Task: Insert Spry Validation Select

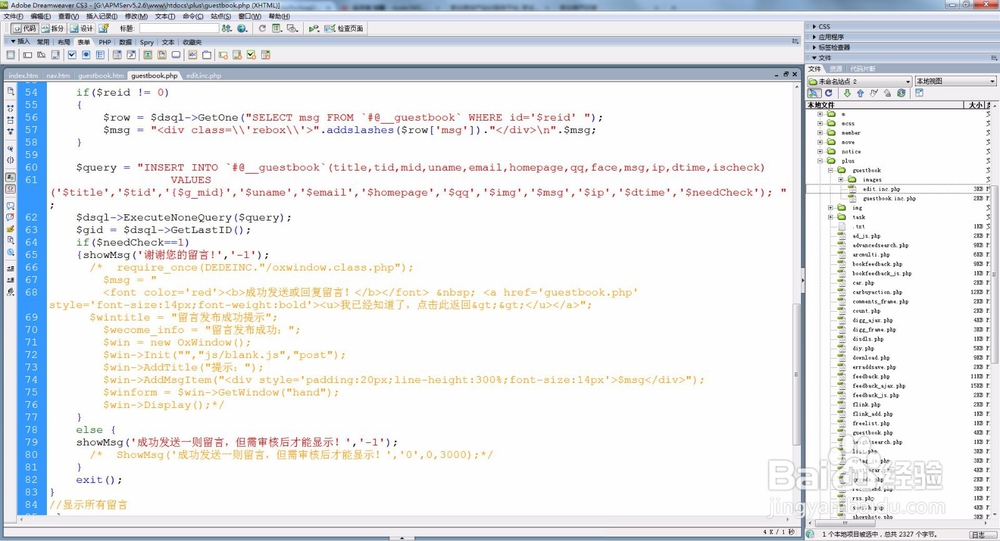Action: pyautogui.click(x=265, y=55)
